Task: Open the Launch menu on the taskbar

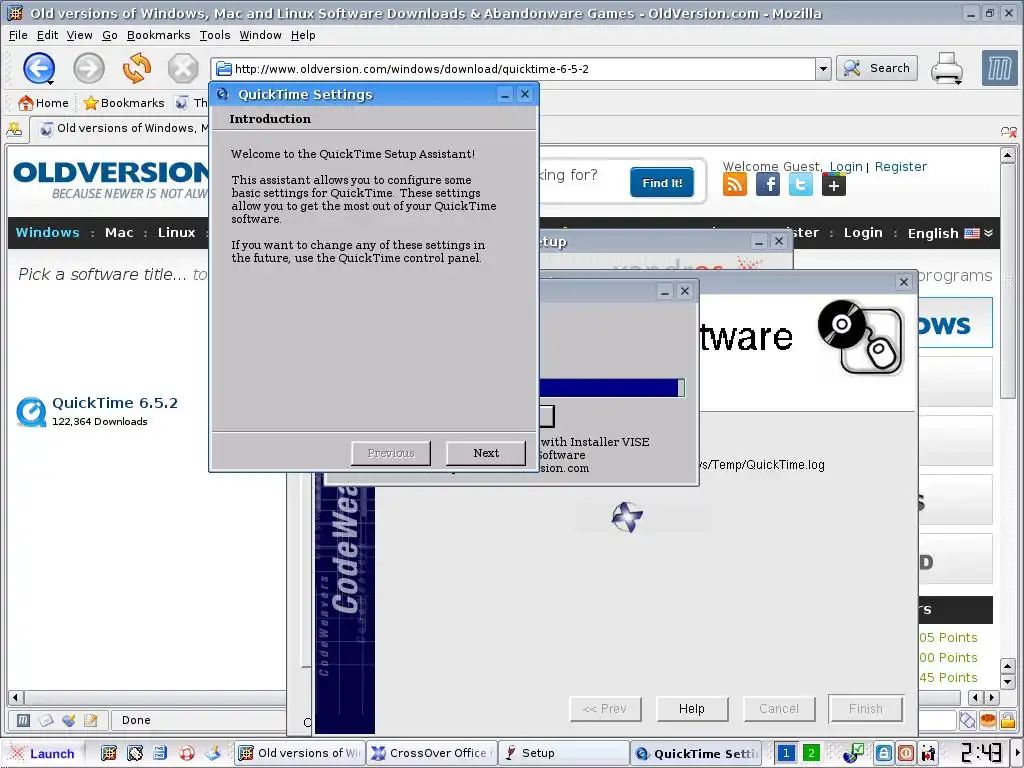Action: pyautogui.click(x=42, y=753)
